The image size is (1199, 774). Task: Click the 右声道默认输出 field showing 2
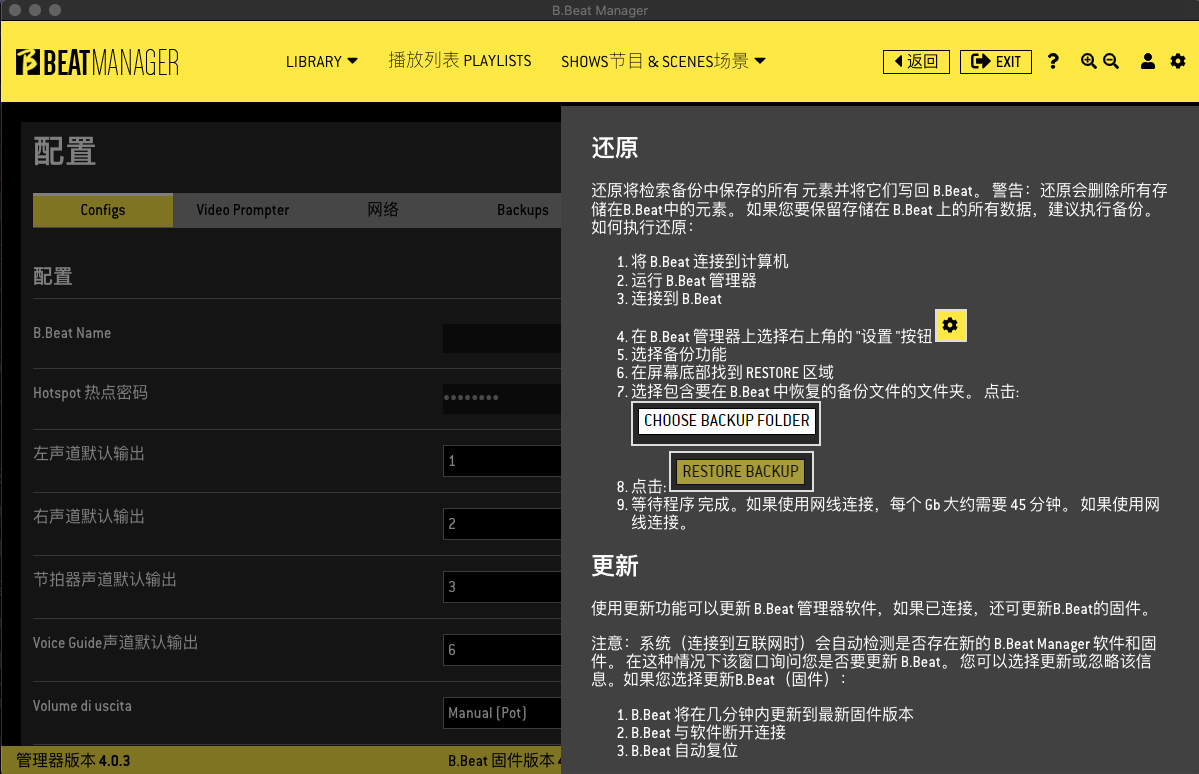[502, 524]
